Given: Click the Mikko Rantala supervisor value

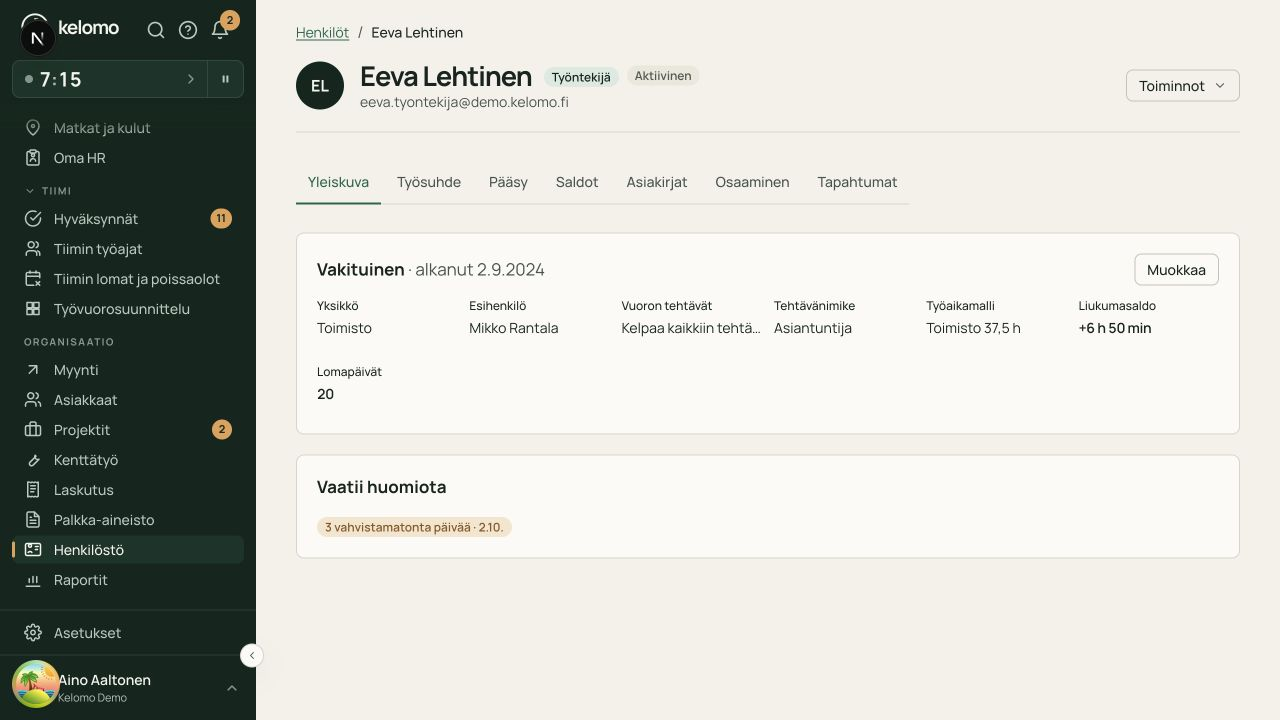Looking at the screenshot, I should [514, 328].
